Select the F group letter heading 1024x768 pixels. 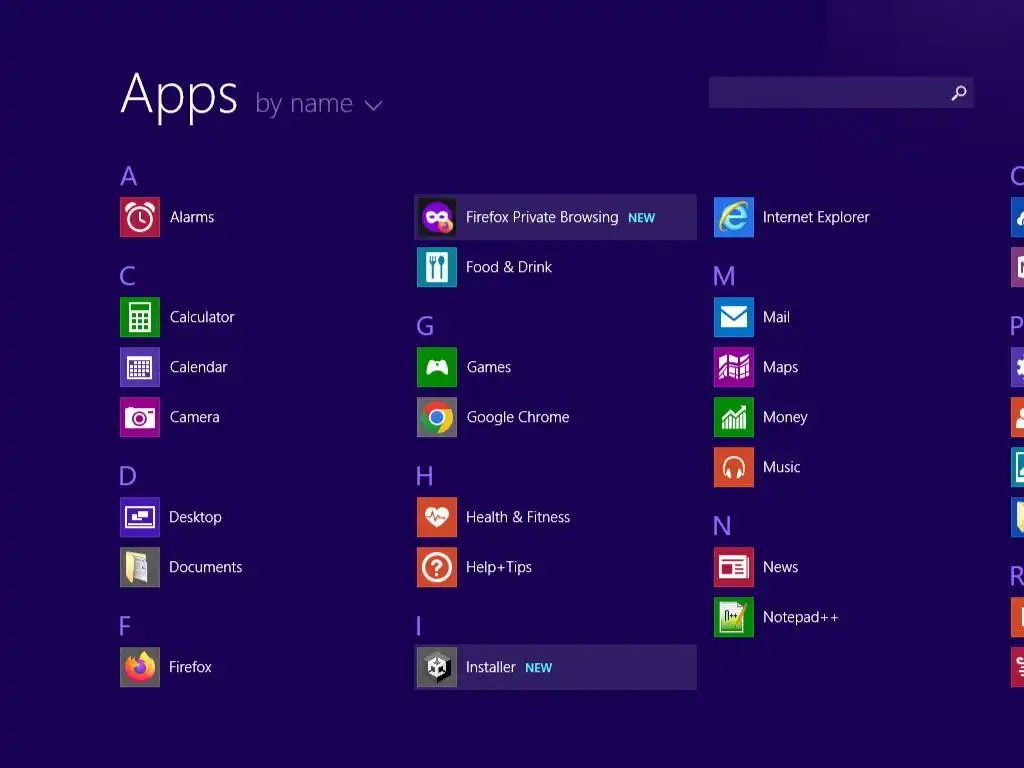(x=125, y=626)
